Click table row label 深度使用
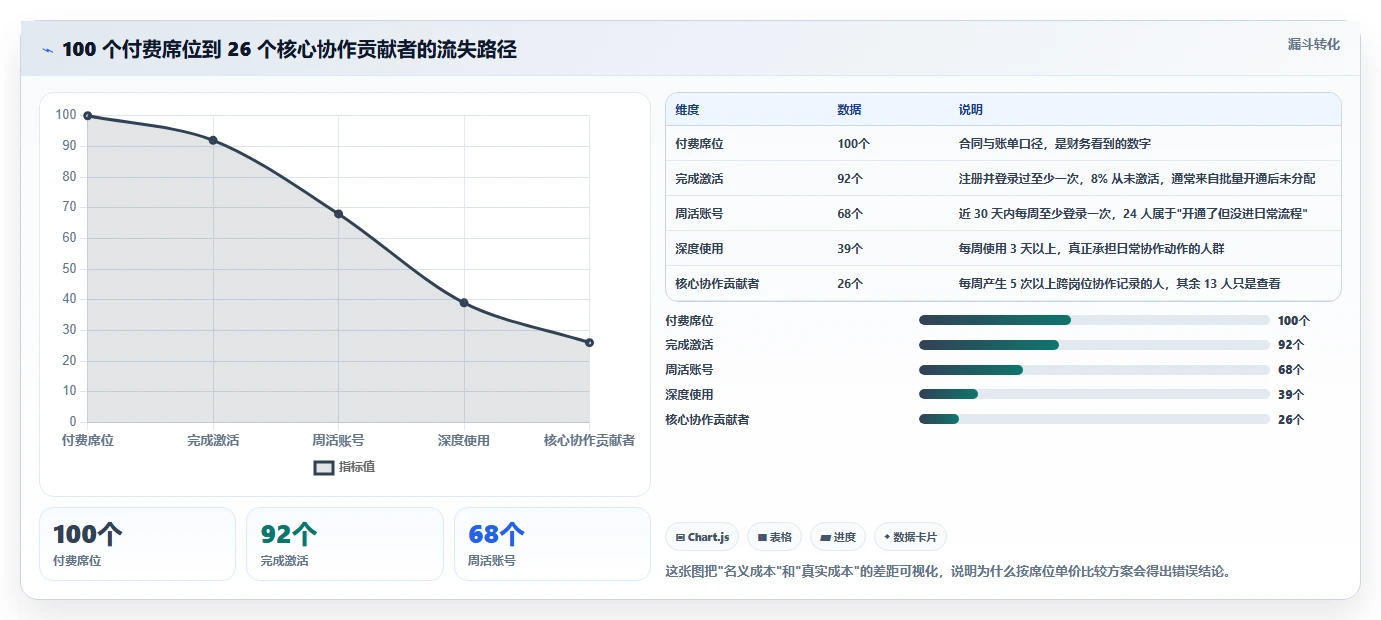The image size is (1381, 620). tap(699, 249)
